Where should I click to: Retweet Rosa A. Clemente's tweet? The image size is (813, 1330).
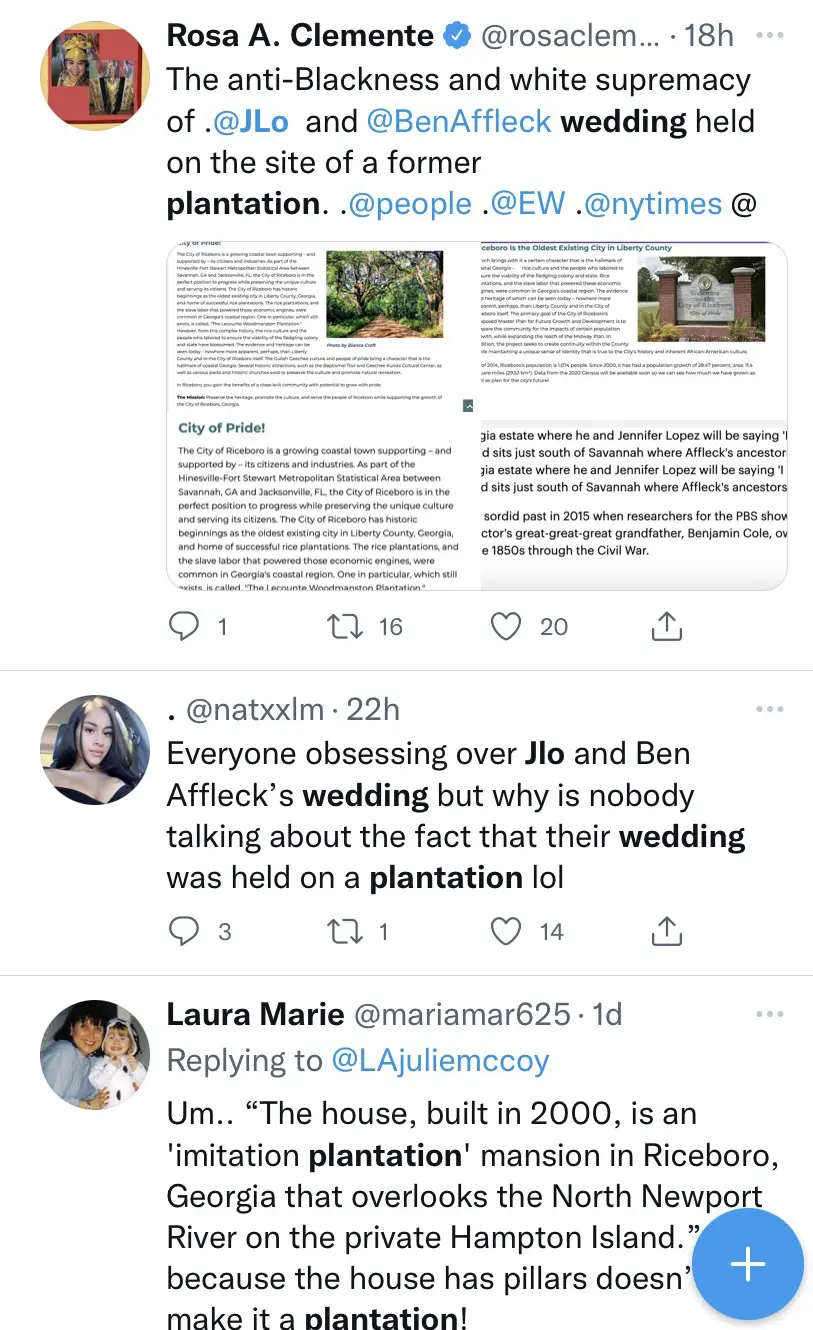pos(345,626)
